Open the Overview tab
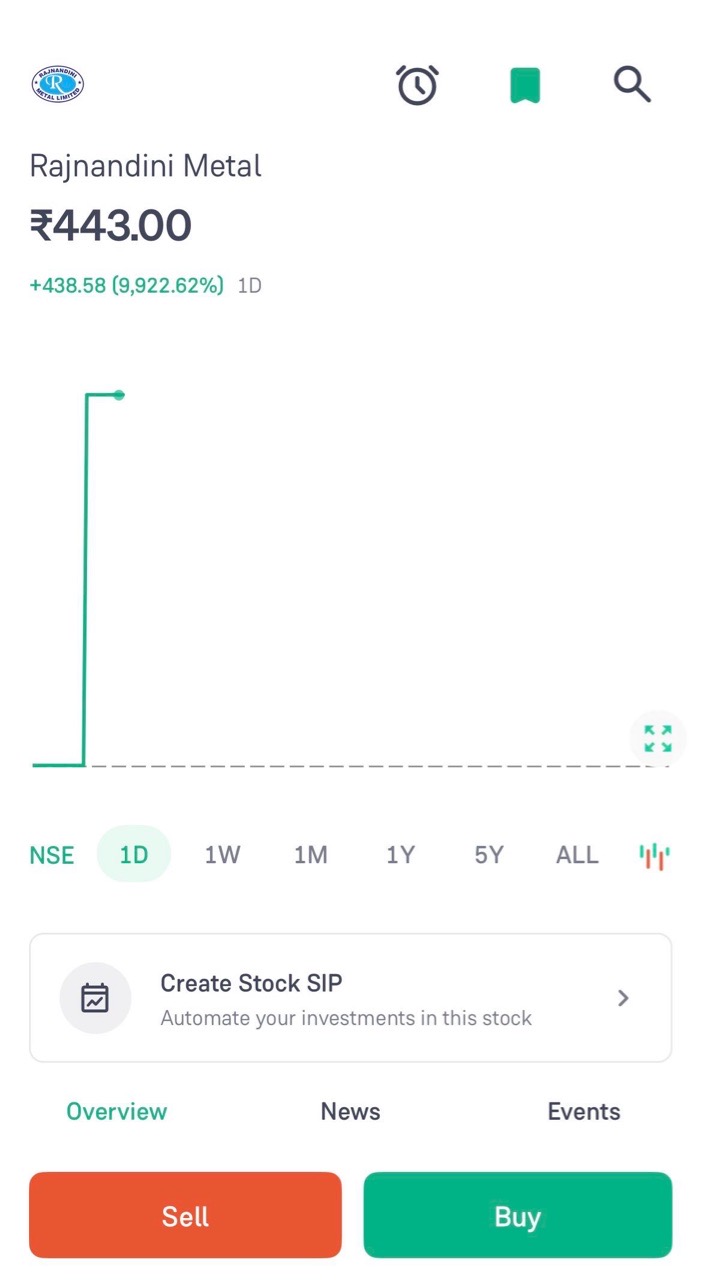 [117, 1111]
